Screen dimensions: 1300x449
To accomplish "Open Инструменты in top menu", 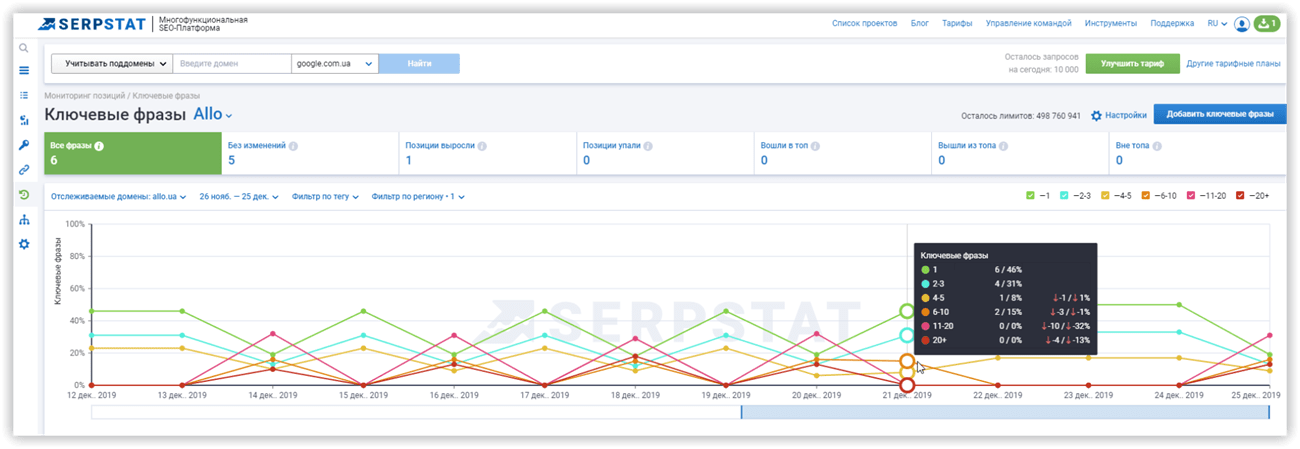I will 1110,23.
